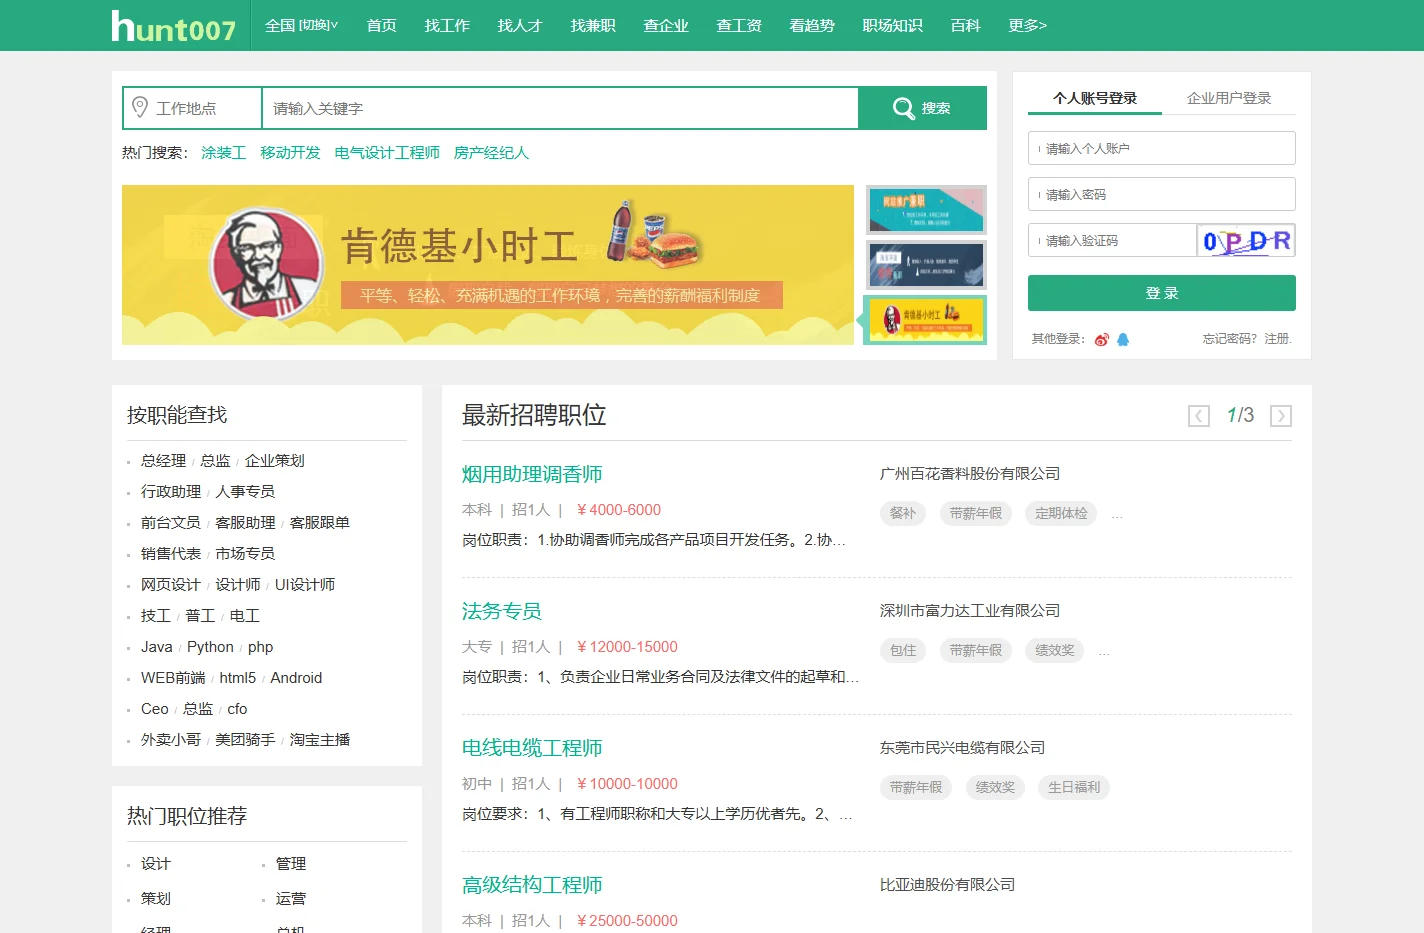This screenshot has height=933, width=1424.
Task: Click 客服跟单 in job function list
Action: [320, 523]
